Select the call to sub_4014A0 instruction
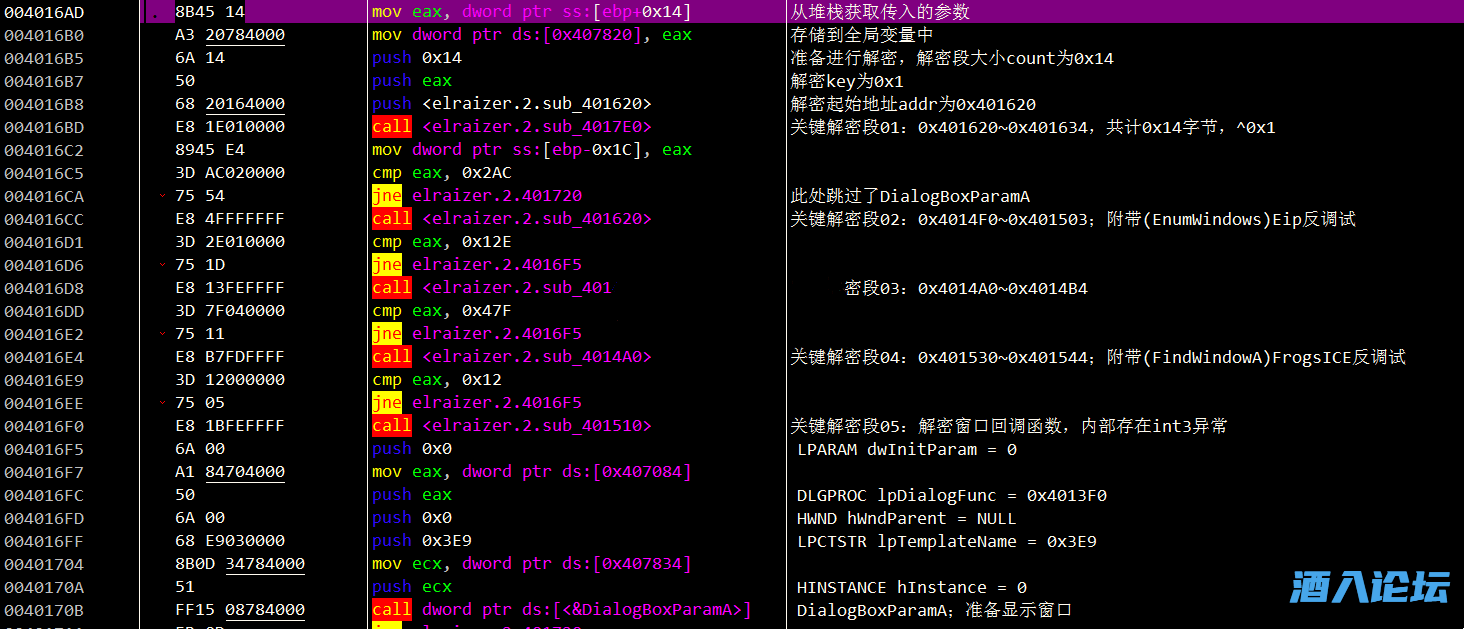 (x=511, y=357)
